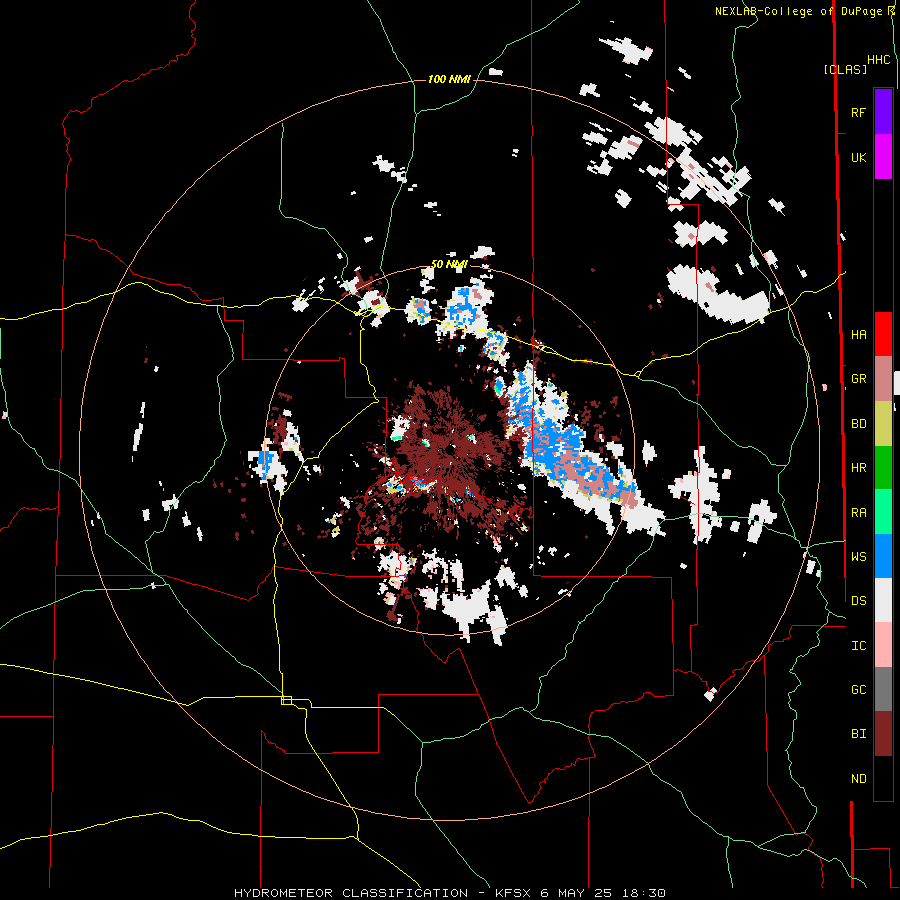Click the '100 NMI' range ring label
900x900 pixels.
coord(449,79)
